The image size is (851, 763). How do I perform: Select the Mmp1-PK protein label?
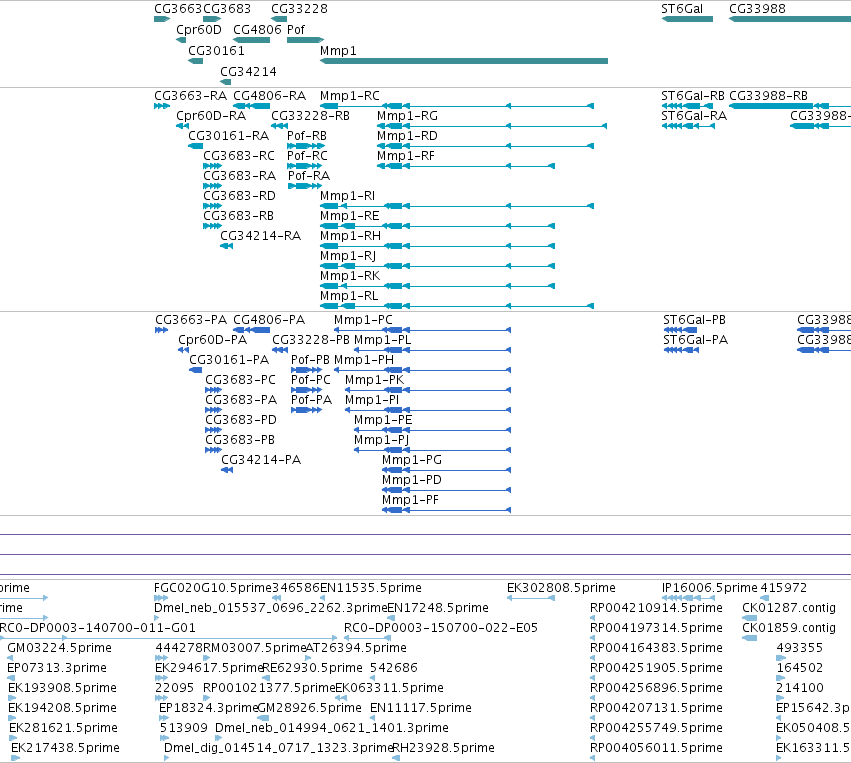pos(374,380)
